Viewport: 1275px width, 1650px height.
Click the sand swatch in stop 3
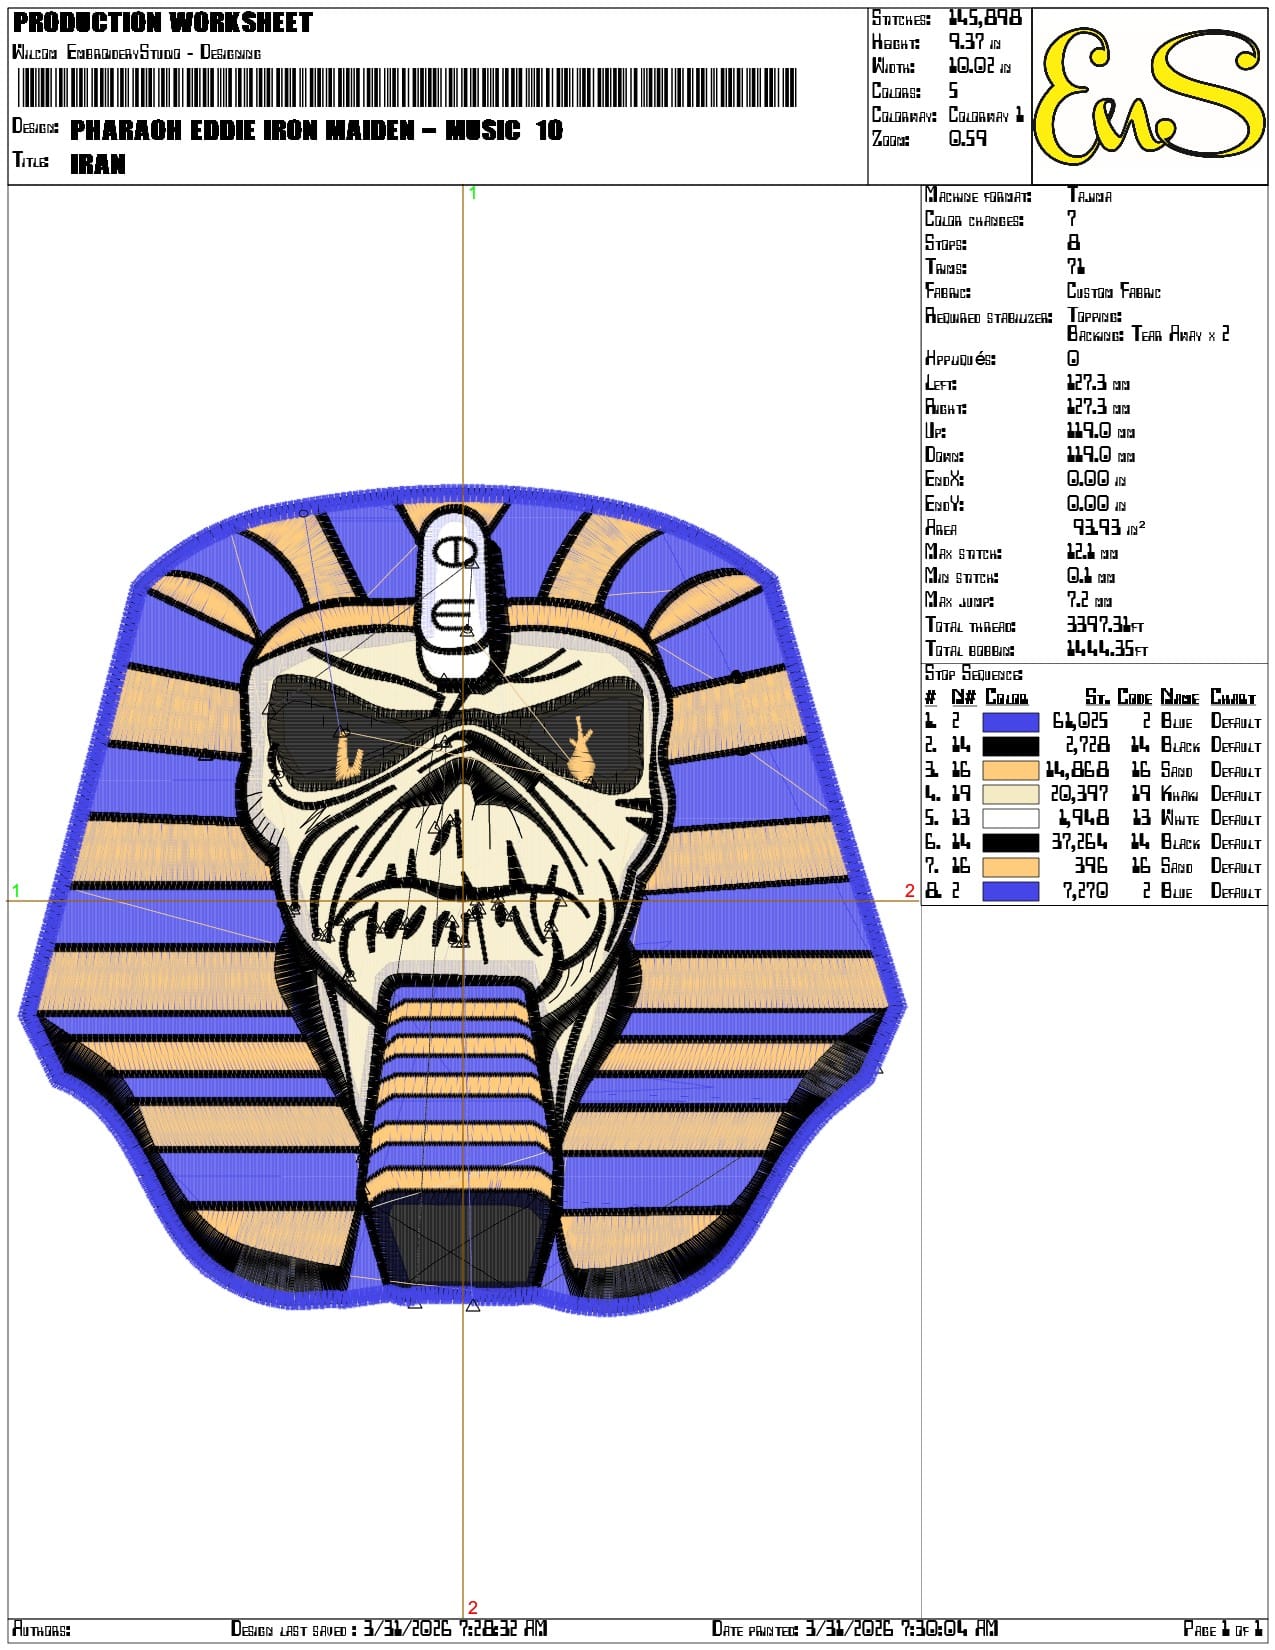1010,770
